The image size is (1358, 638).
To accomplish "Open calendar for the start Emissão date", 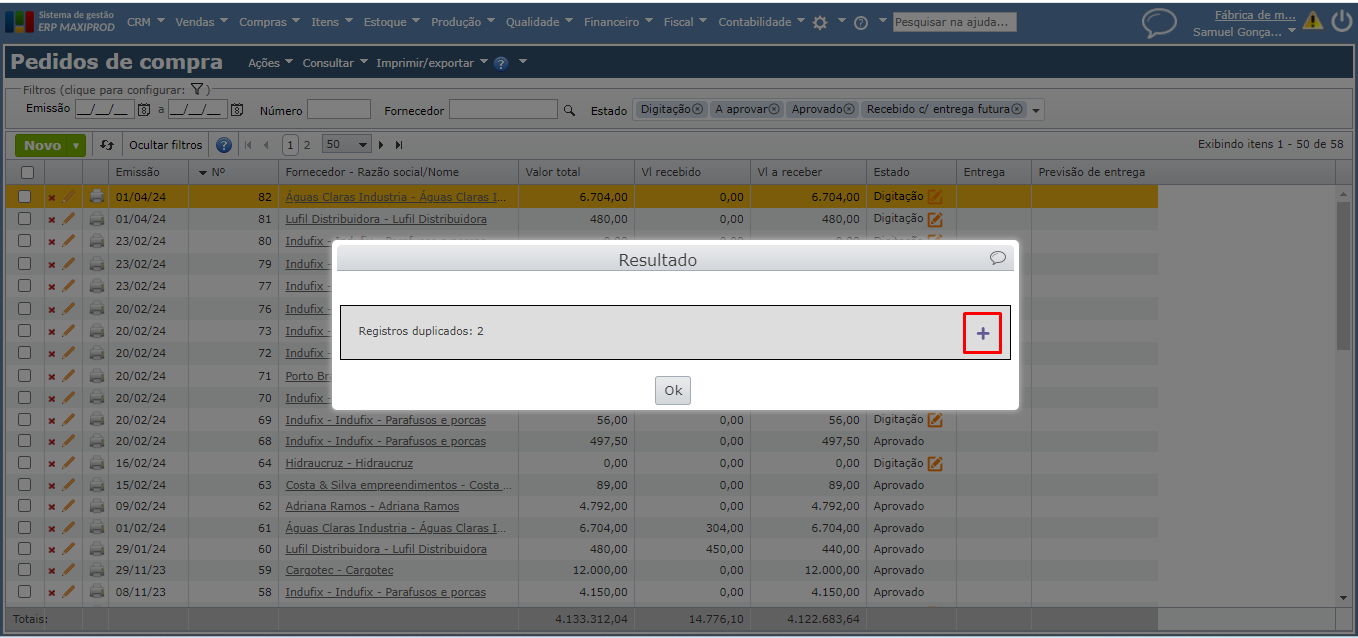I will (143, 110).
